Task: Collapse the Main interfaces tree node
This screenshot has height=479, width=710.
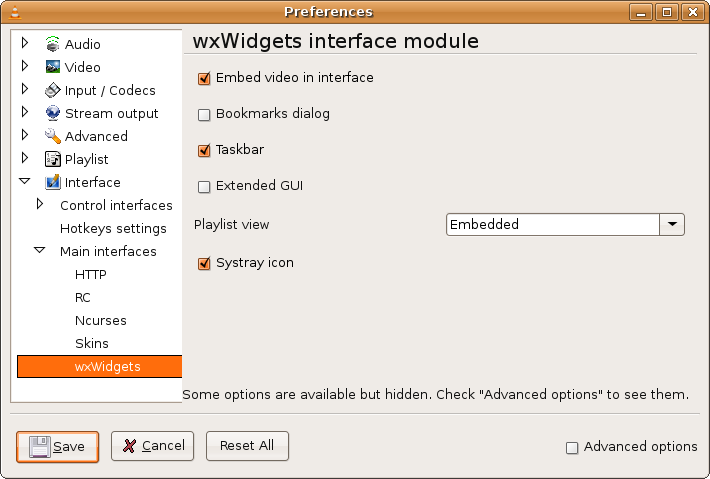Action: click(x=40, y=250)
